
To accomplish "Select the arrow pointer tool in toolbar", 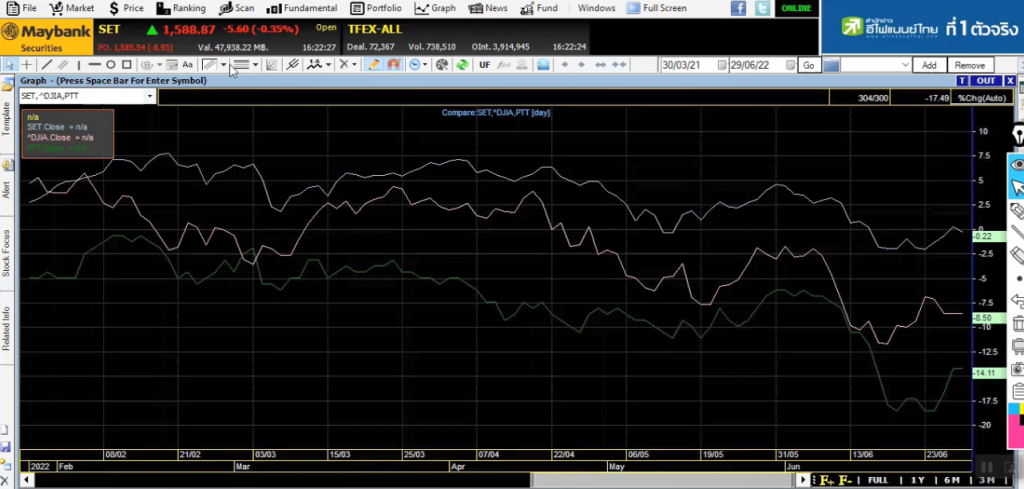I will [10, 65].
